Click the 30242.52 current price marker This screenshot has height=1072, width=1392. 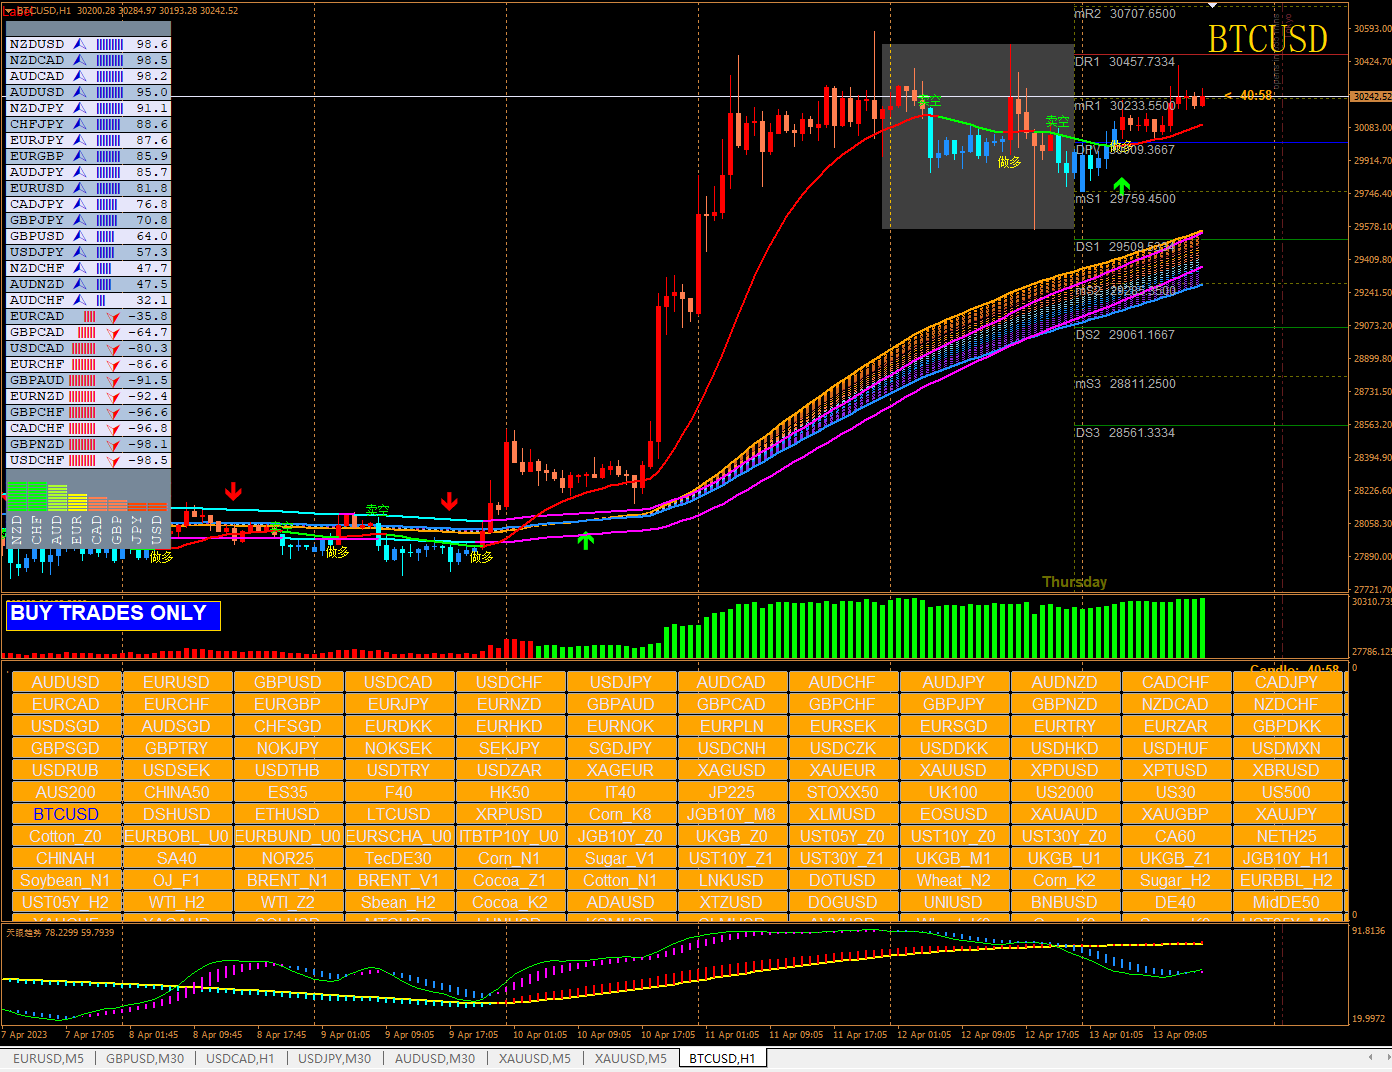coord(1370,97)
